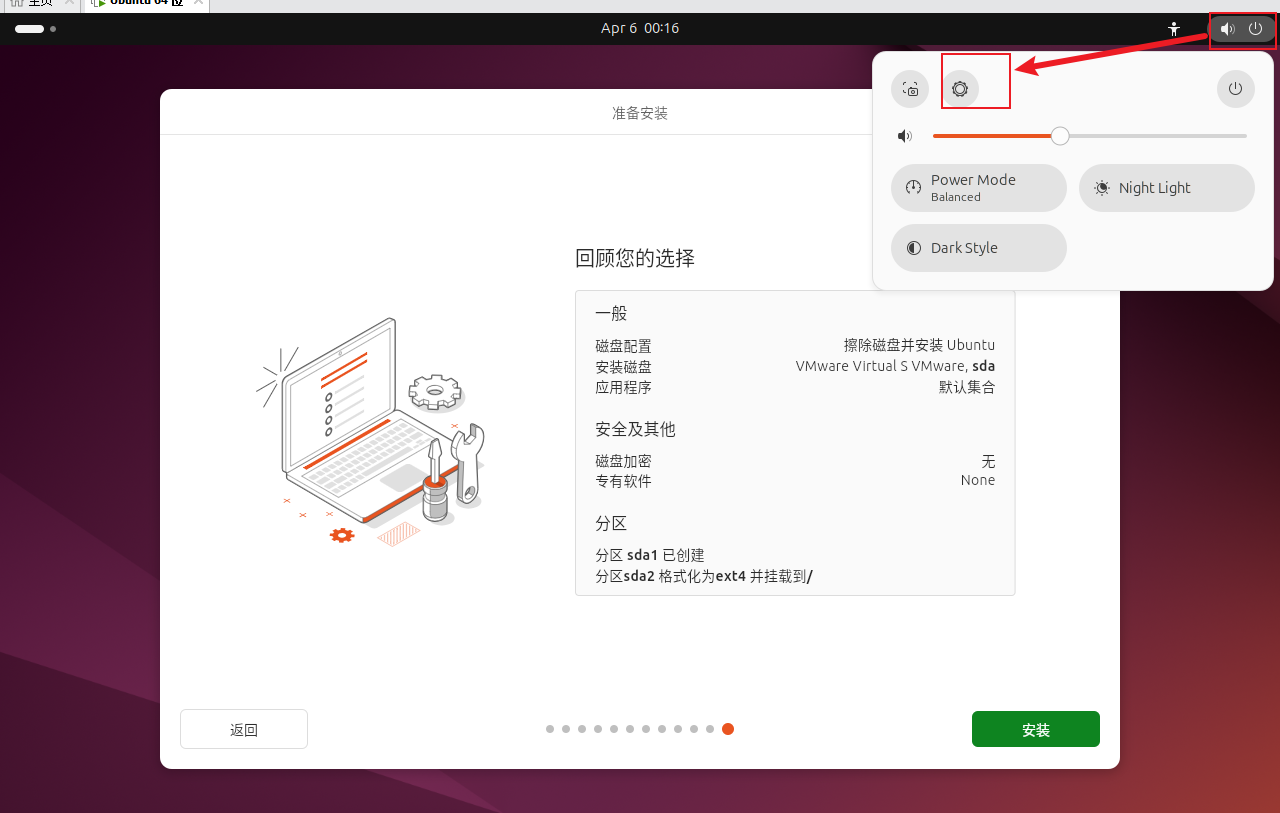Screen dimensions: 1280x813
Task: Go back with the 返回 button
Action: click(244, 729)
